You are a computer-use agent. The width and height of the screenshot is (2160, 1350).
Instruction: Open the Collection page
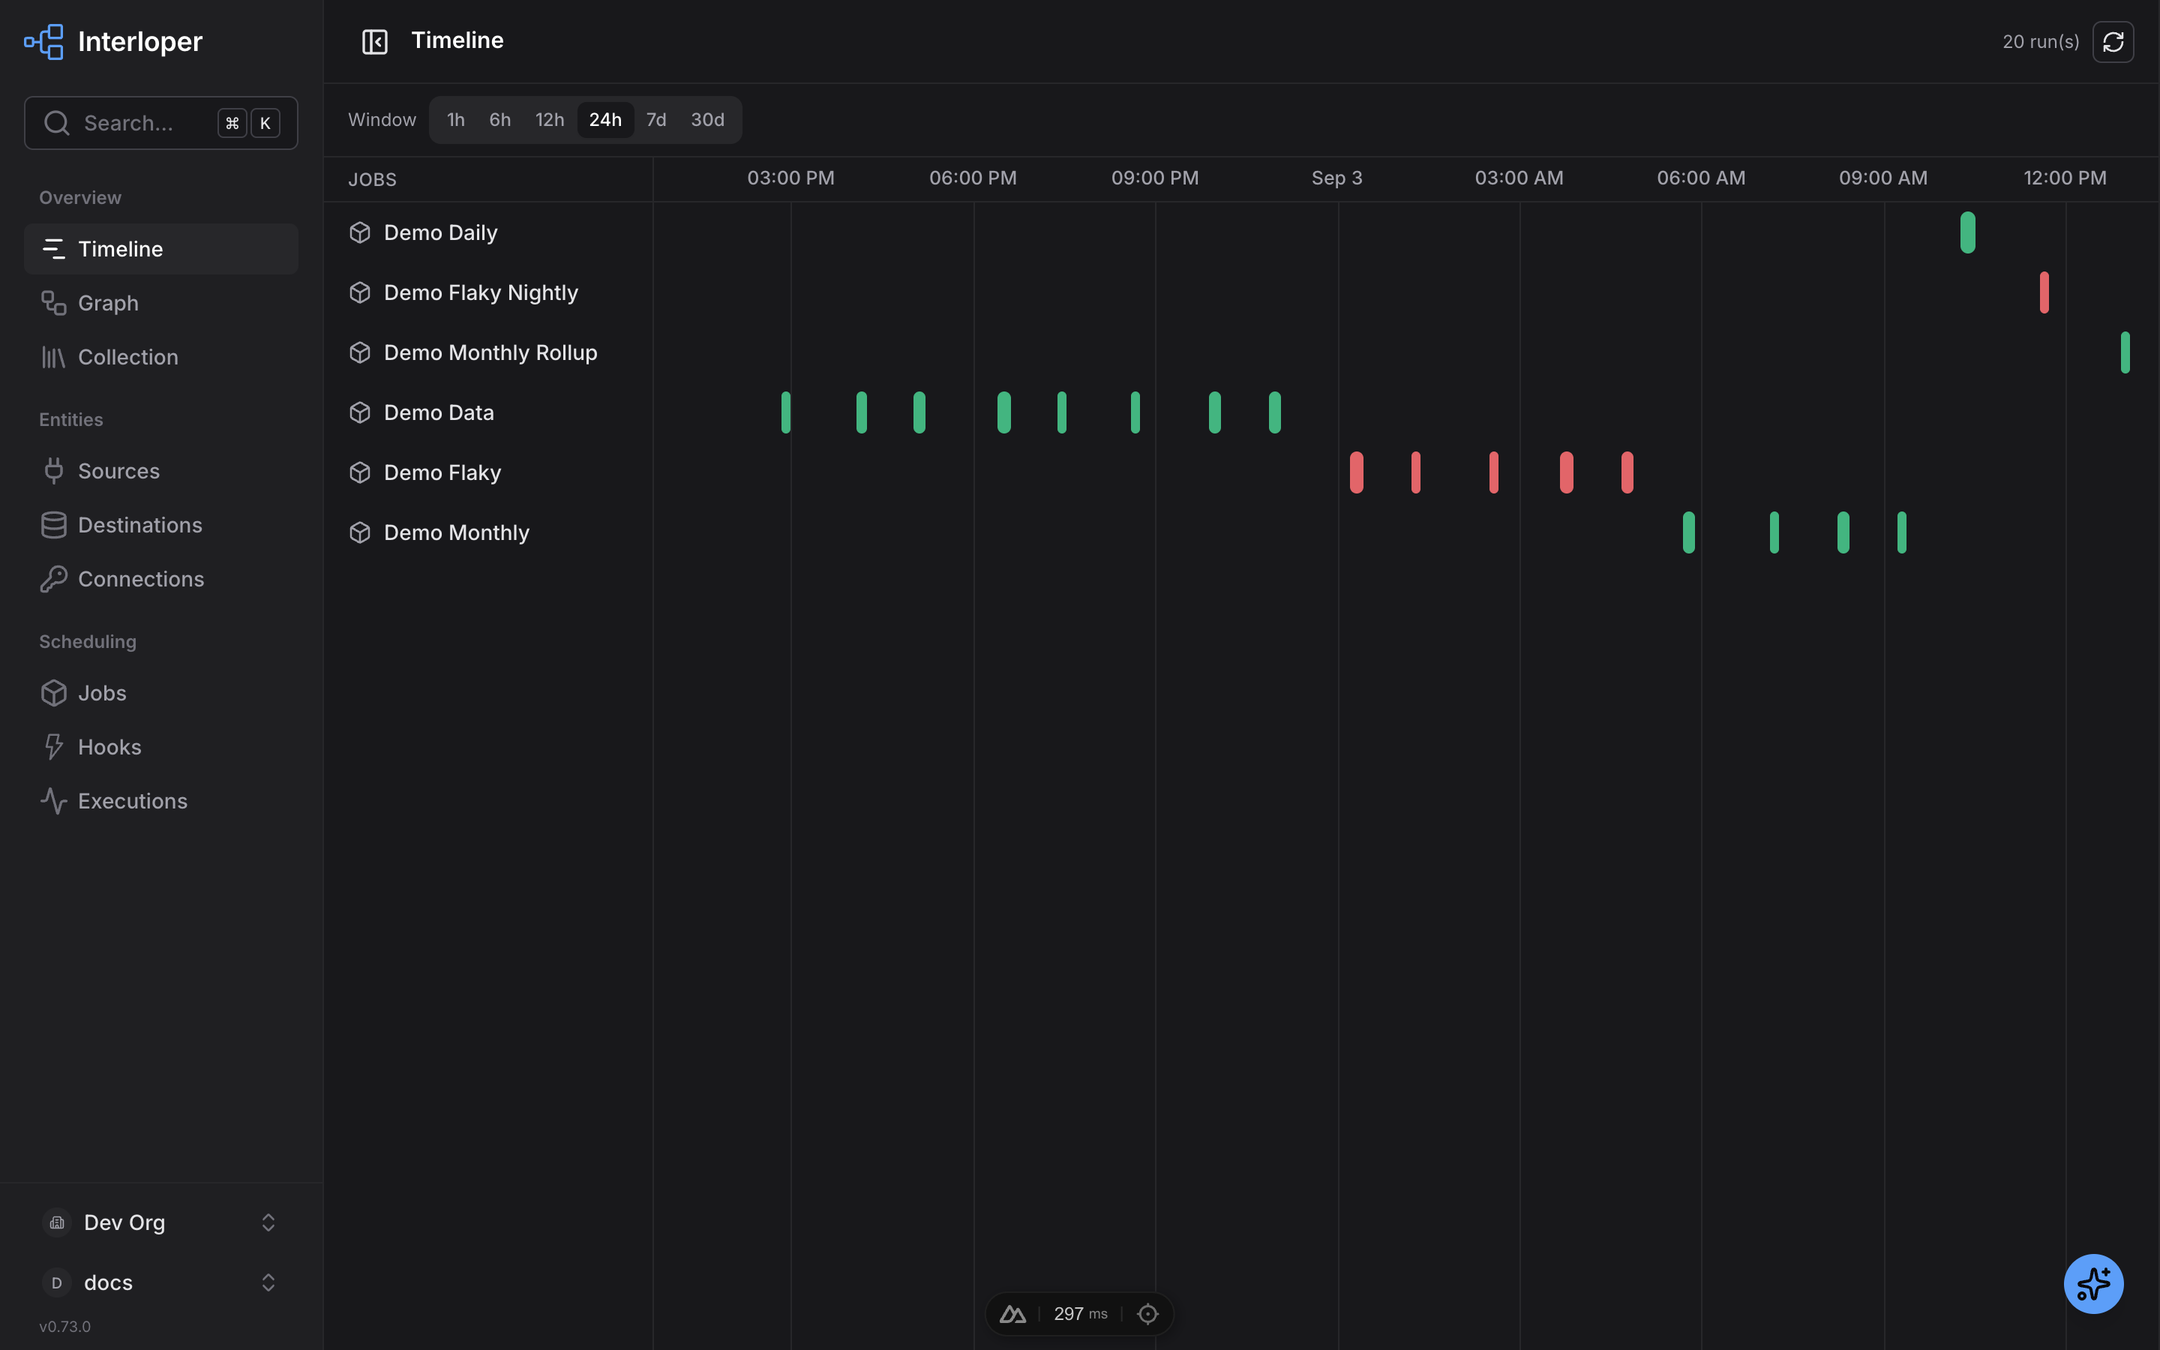pyautogui.click(x=161, y=357)
